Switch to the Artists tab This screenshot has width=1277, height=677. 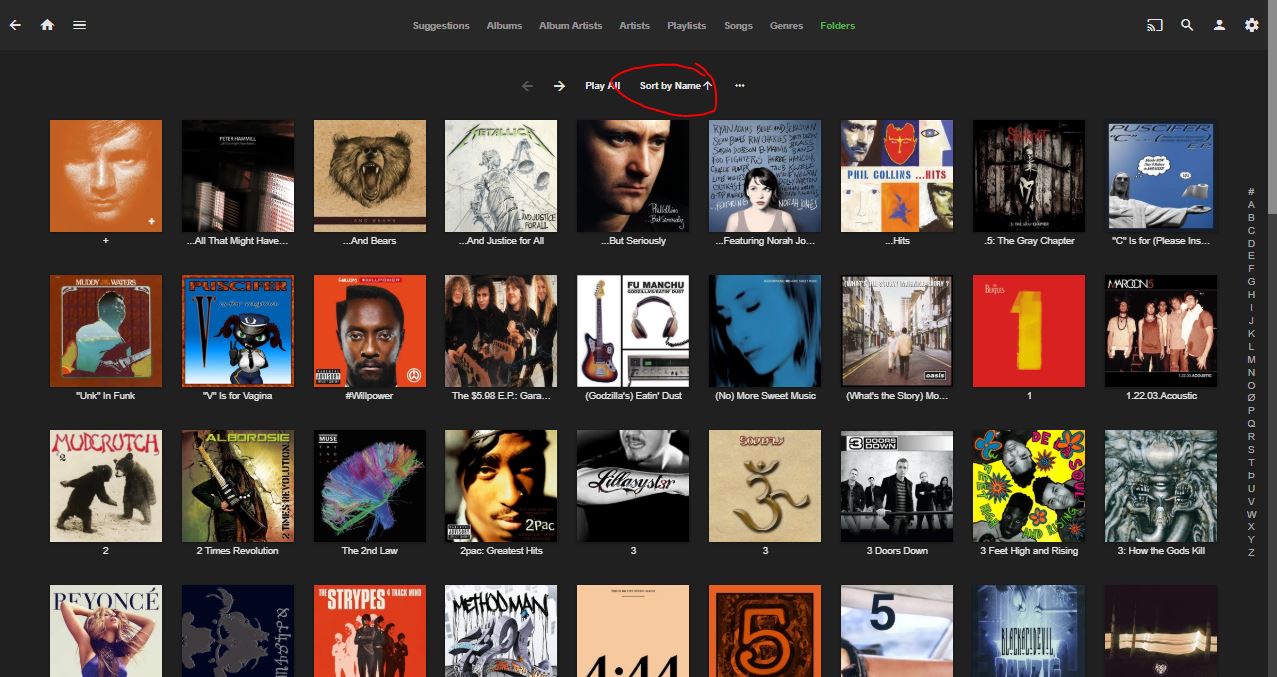(634, 26)
